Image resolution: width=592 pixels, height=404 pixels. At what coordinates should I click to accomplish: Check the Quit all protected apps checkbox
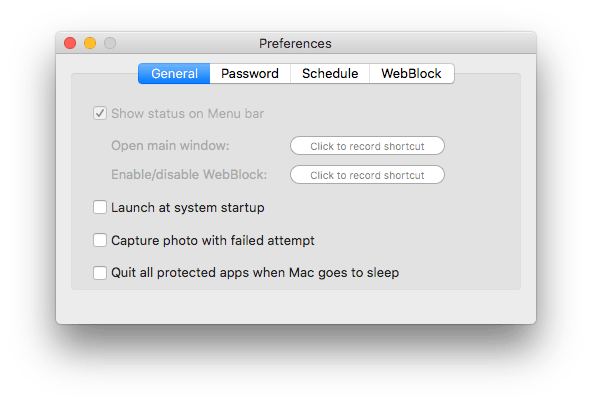coord(100,273)
